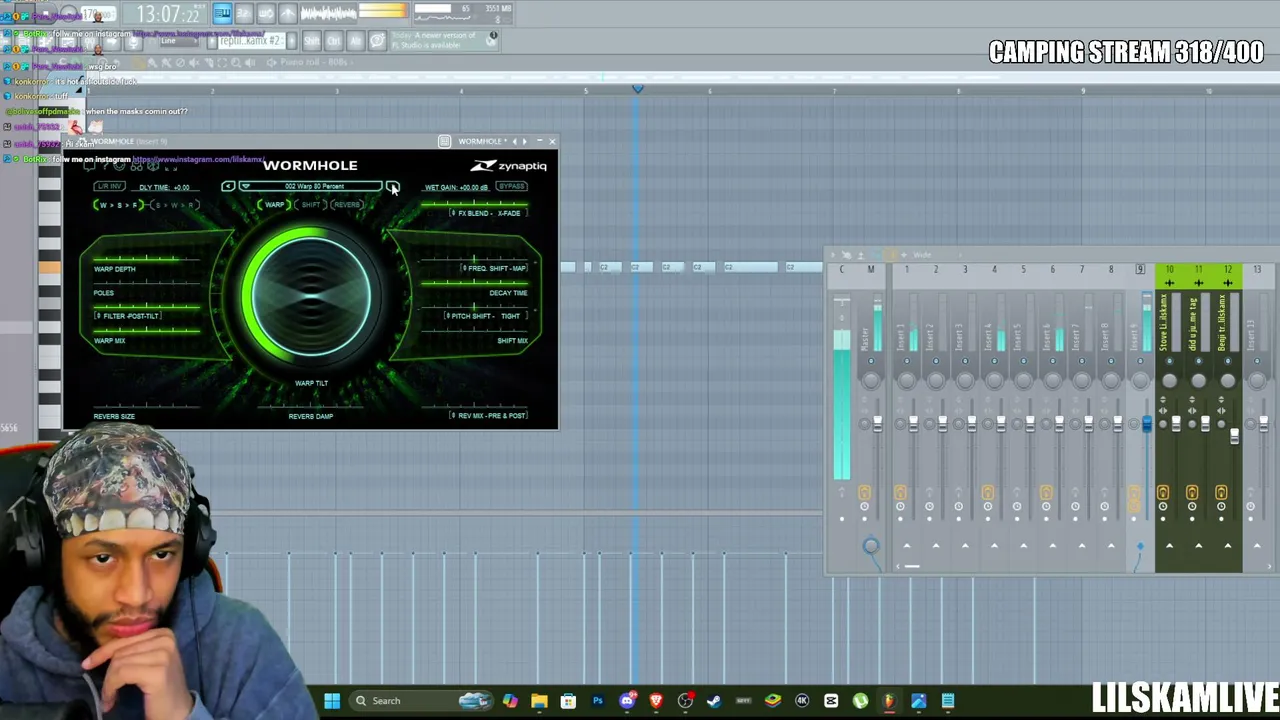Open the PITCH SHIFT - TIGHT selector
Viewport: 1280px width, 720px height.
(x=485, y=316)
